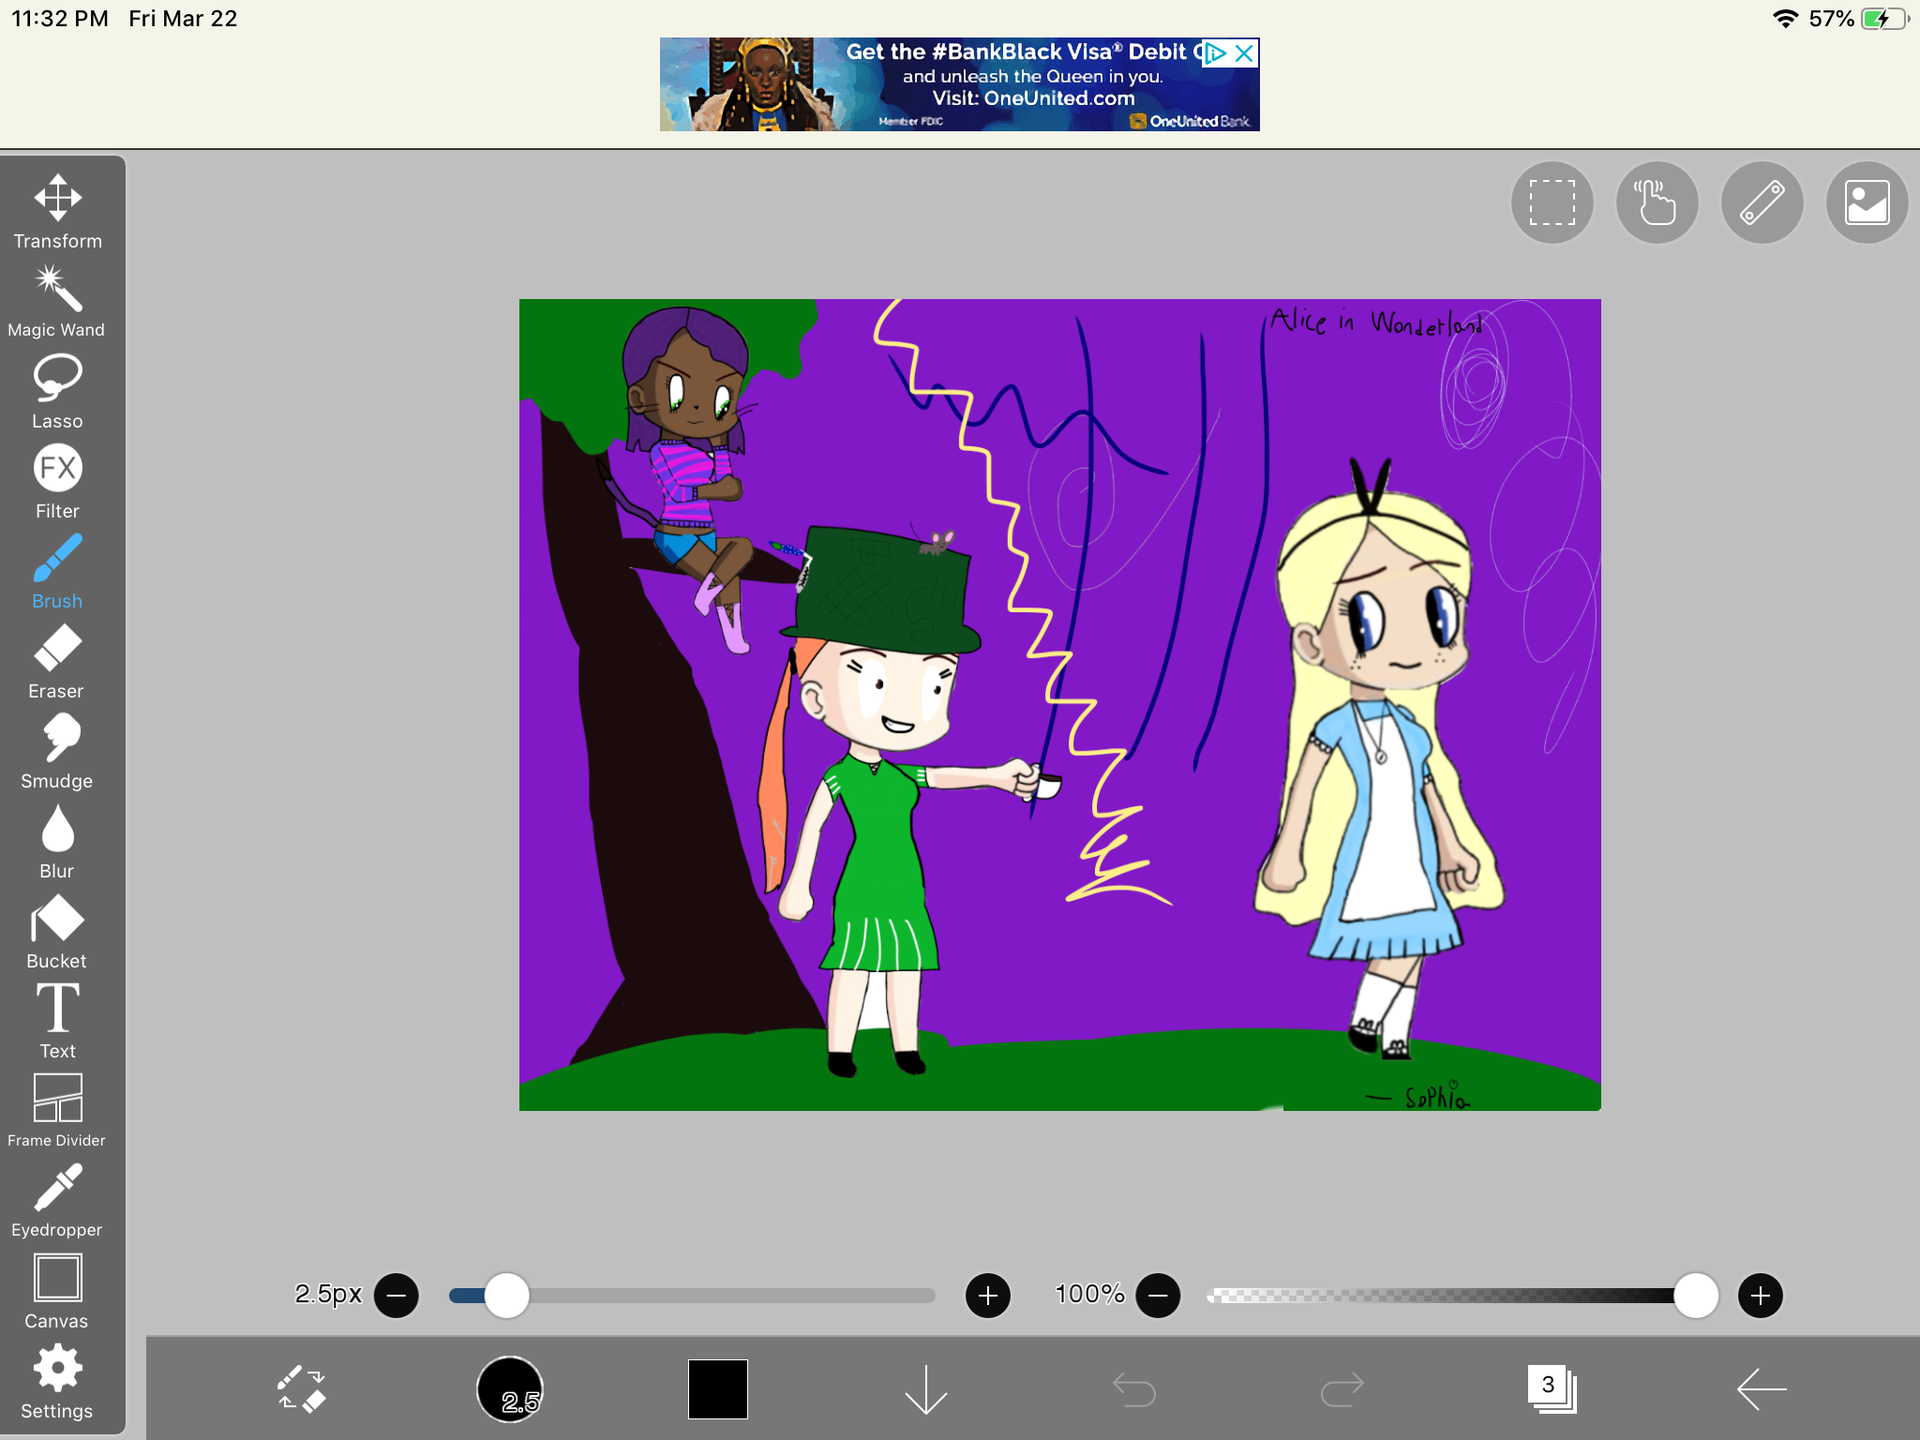The width and height of the screenshot is (1920, 1440).
Task: Open the reference image button
Action: (1867, 203)
